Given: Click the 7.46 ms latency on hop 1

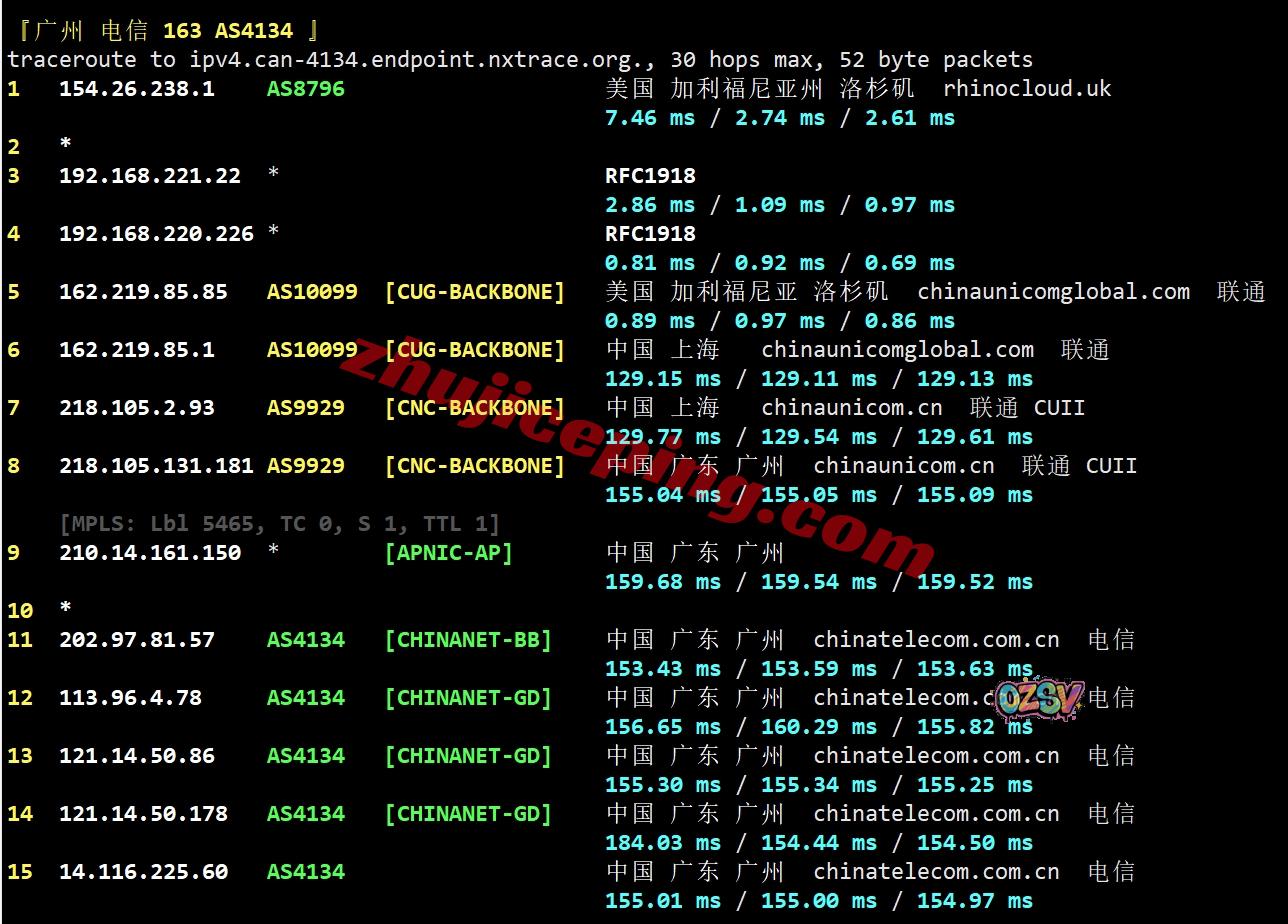Looking at the screenshot, I should (x=650, y=118).
